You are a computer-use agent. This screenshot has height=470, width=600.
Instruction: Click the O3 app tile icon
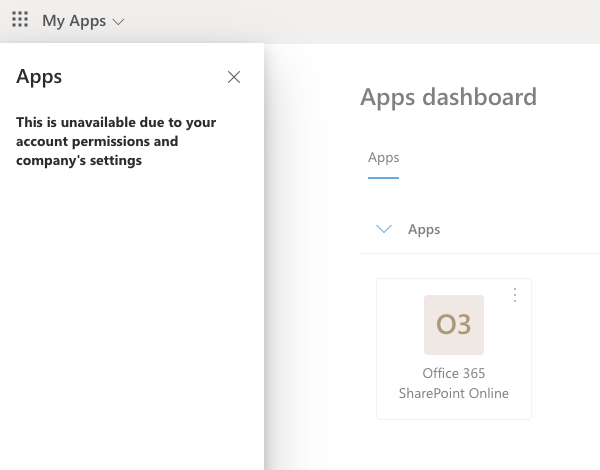coord(454,325)
